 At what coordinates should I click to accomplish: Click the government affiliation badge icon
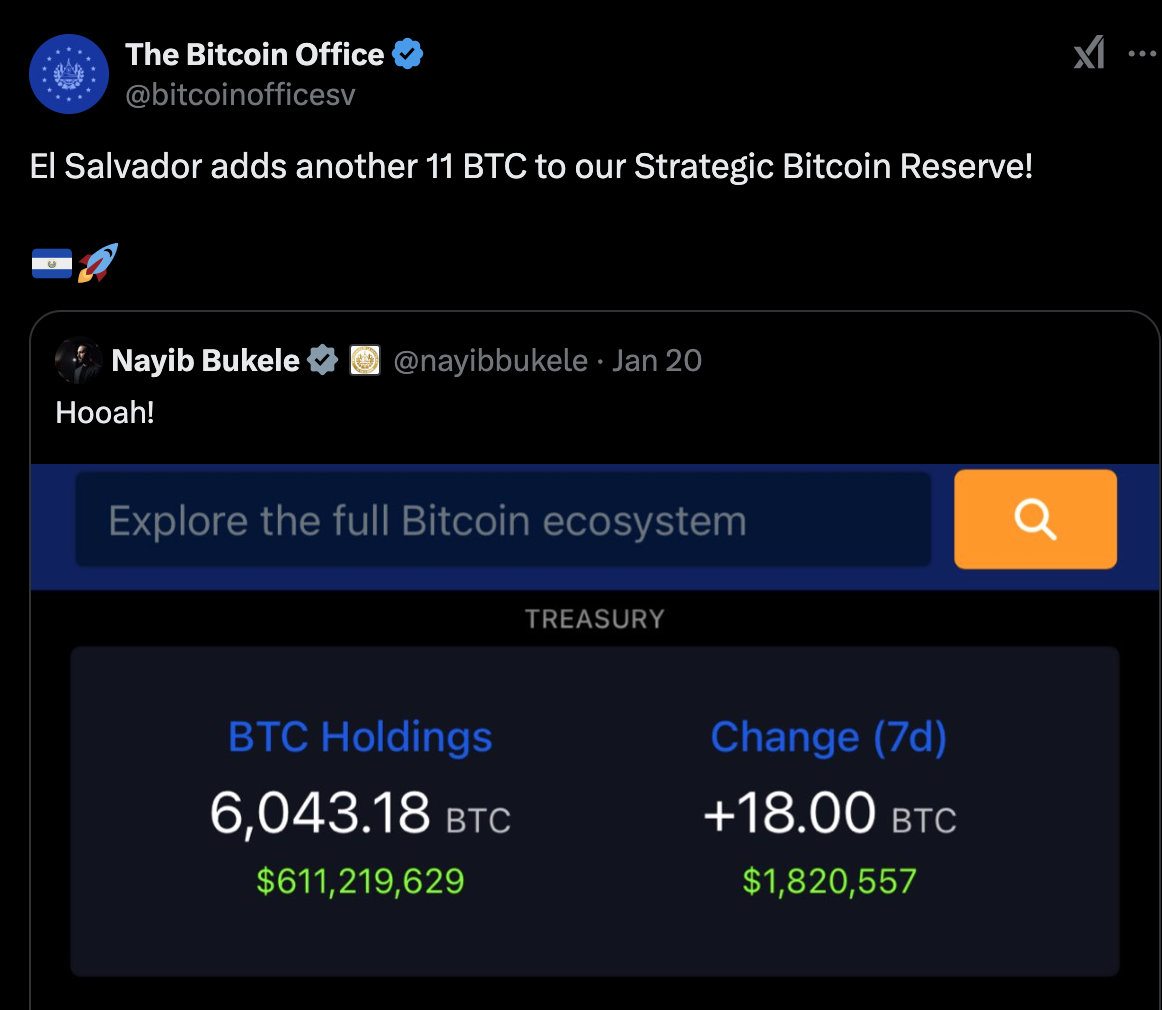365,361
